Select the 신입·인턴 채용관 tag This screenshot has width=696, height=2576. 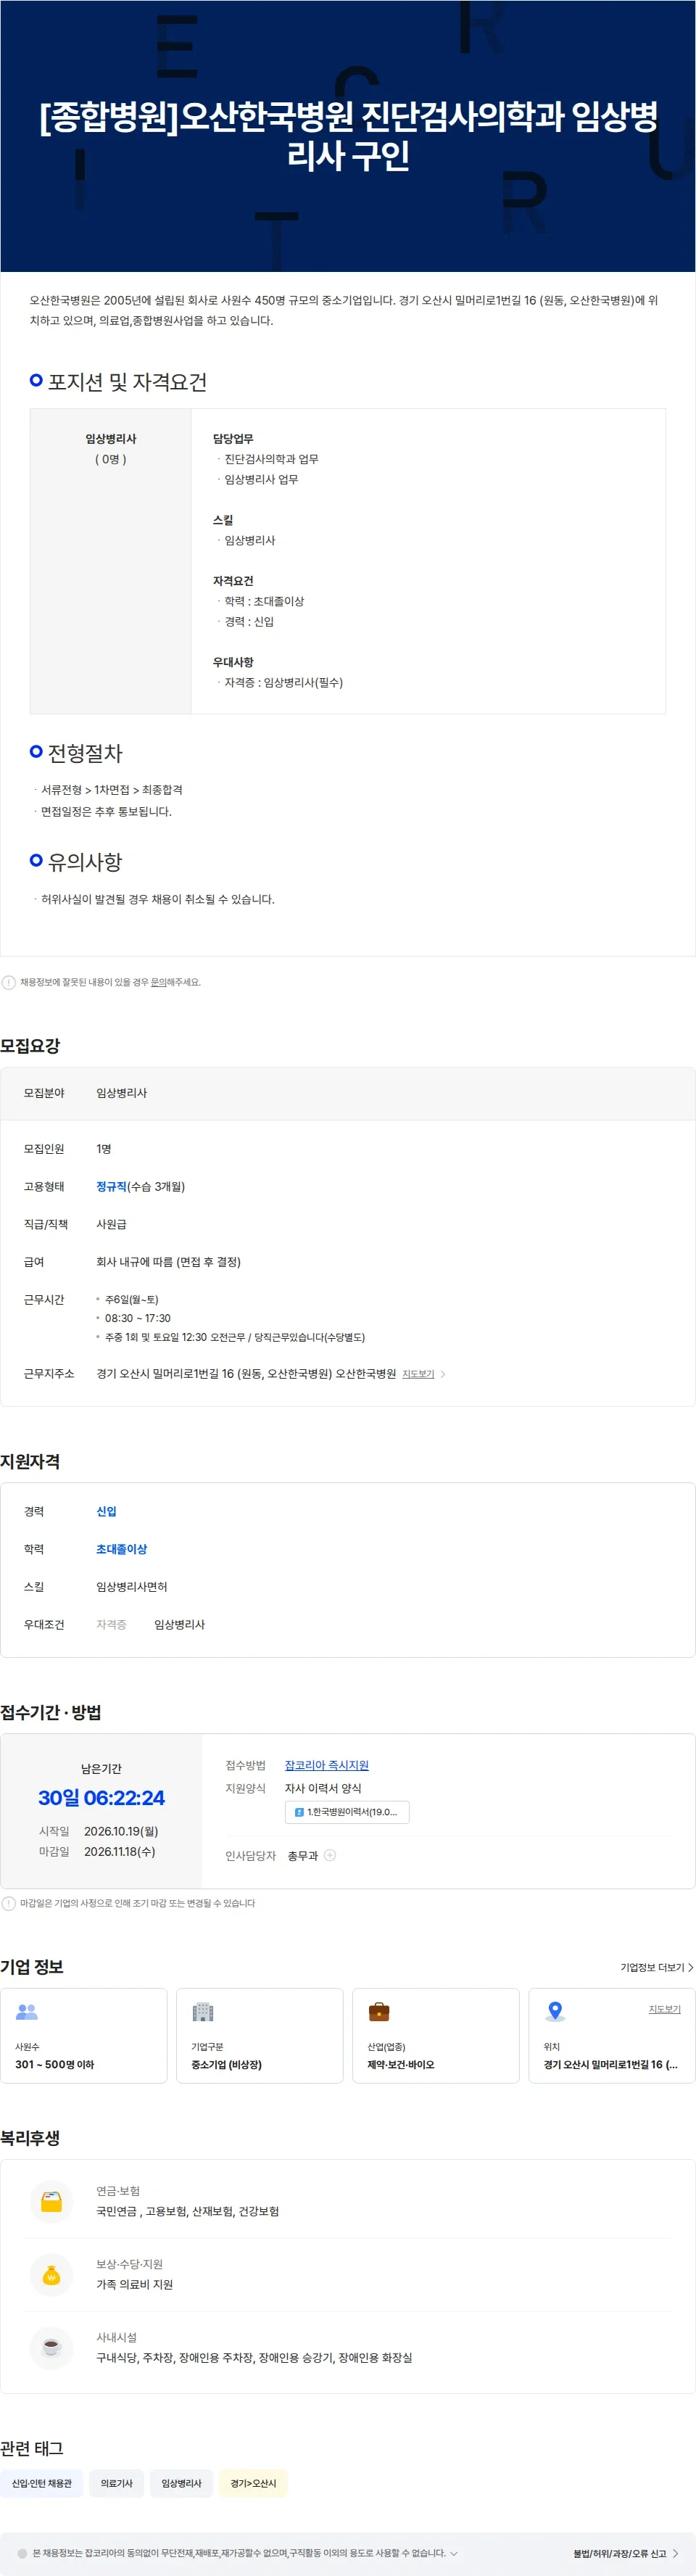pos(42,2483)
